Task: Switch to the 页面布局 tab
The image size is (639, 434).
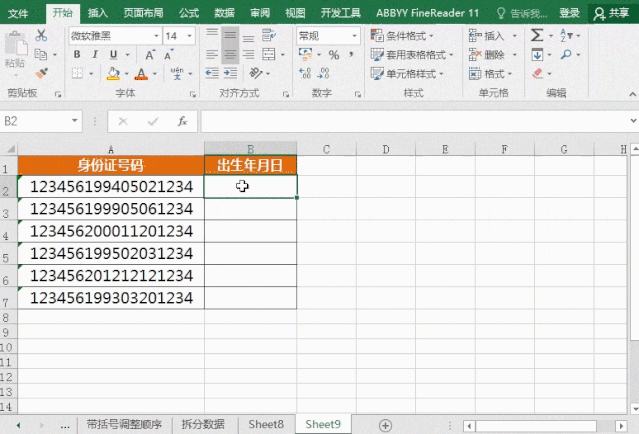Action: 143,13
